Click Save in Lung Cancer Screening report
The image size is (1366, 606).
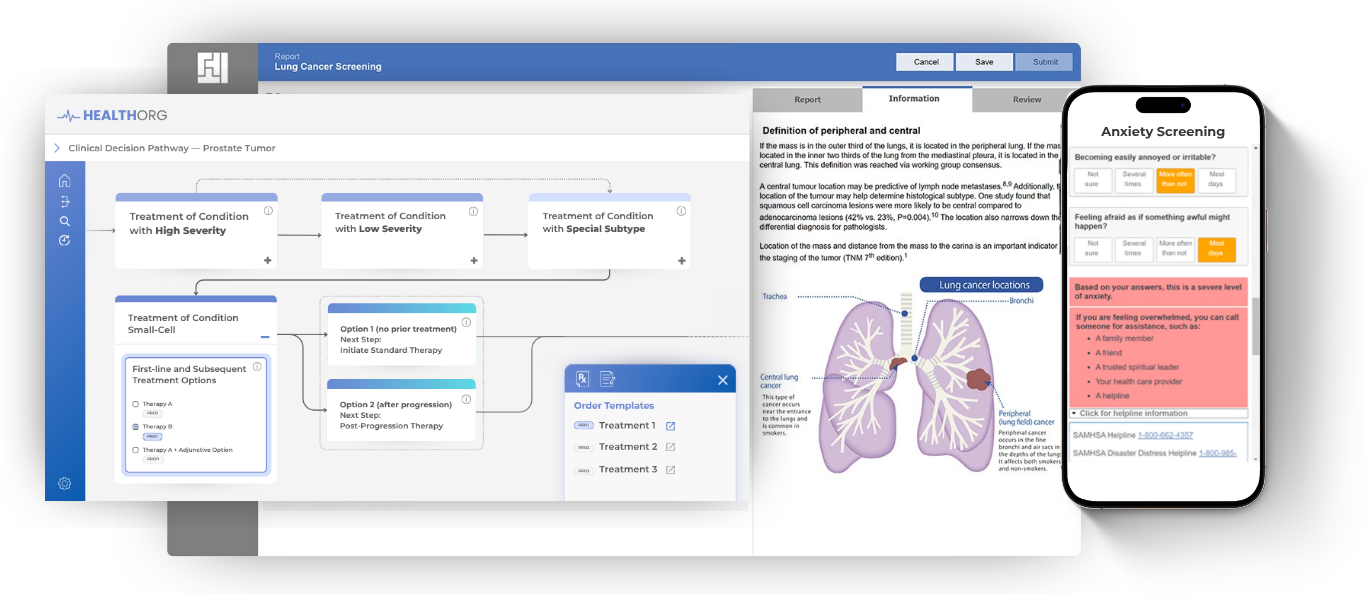click(x=984, y=62)
